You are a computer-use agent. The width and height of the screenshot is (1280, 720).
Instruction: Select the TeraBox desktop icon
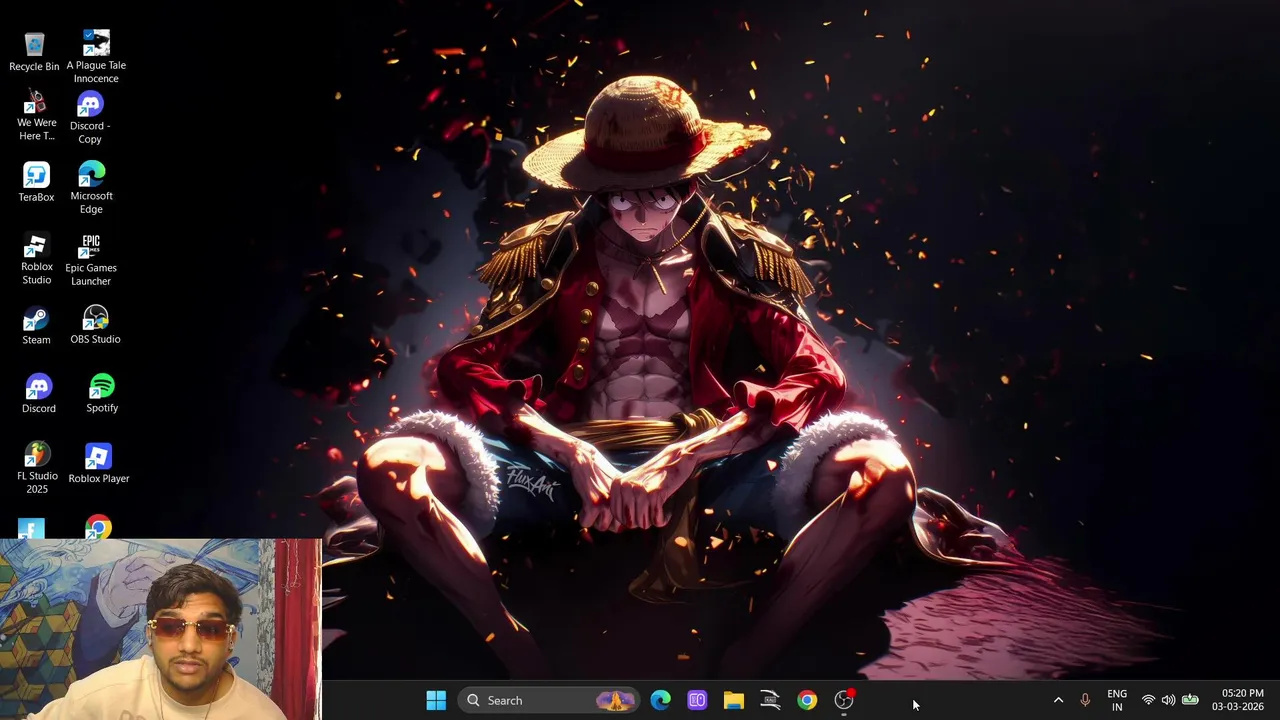click(36, 183)
